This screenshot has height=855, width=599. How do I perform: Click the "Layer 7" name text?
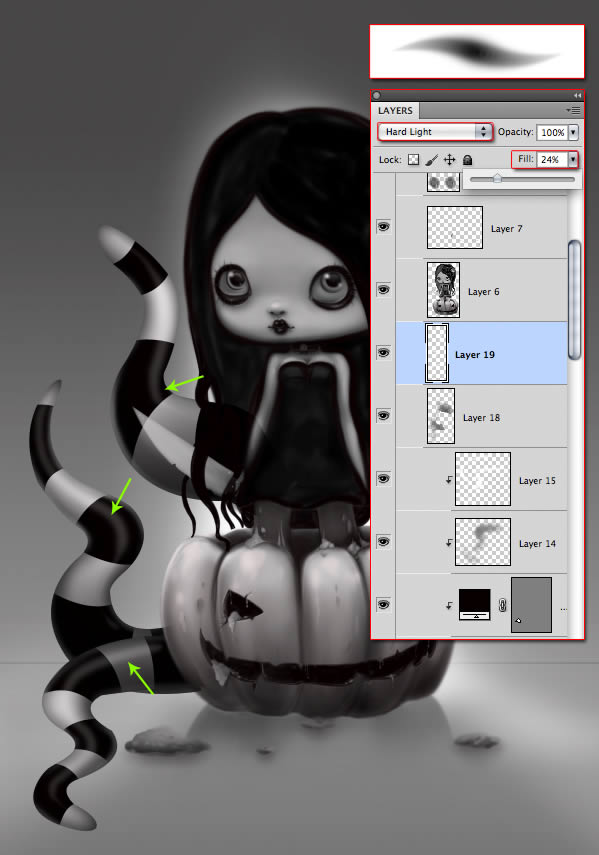[506, 229]
